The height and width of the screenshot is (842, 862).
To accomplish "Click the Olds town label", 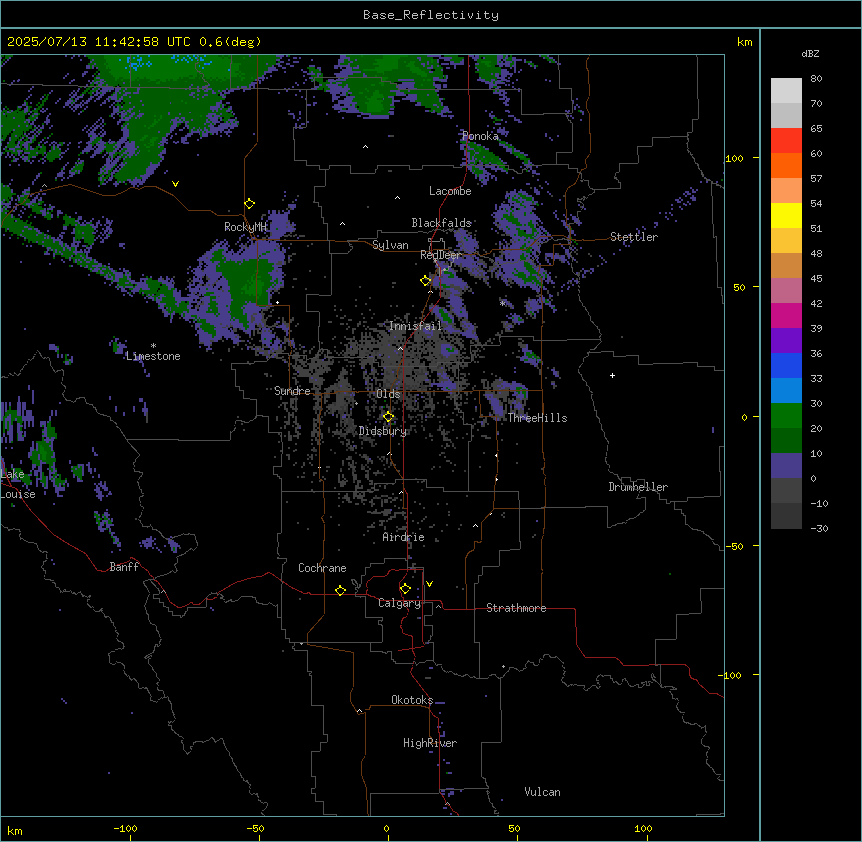I will click(x=388, y=394).
